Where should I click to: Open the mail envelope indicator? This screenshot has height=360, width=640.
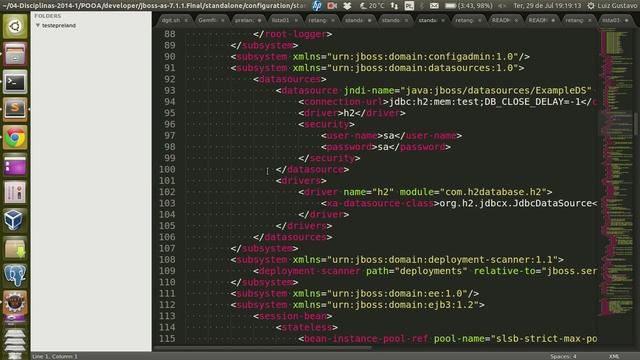coord(434,6)
